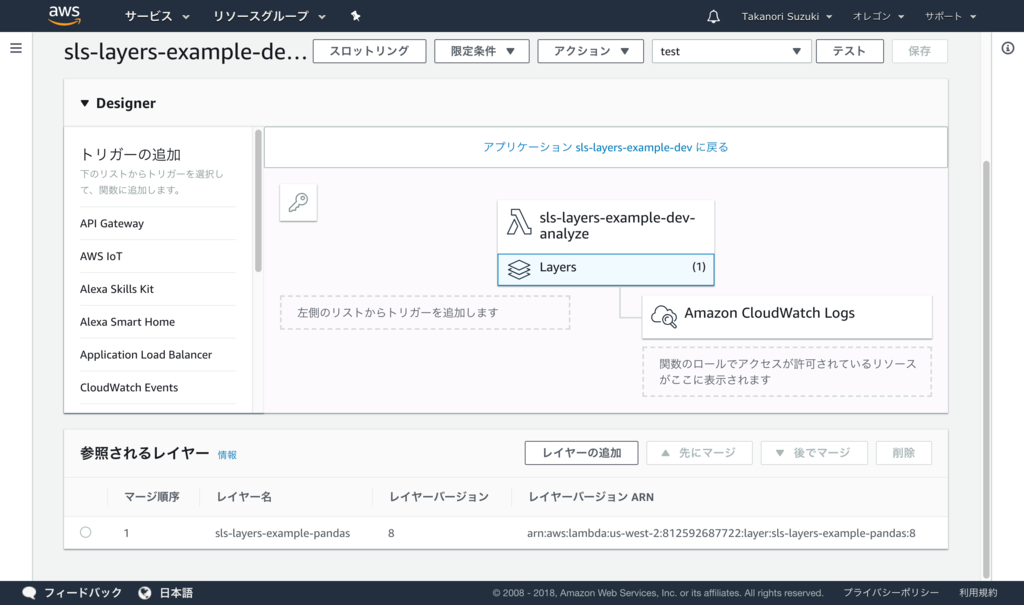Go back to application sls-layers-example-dev link
This screenshot has height=605, width=1024.
click(605, 148)
